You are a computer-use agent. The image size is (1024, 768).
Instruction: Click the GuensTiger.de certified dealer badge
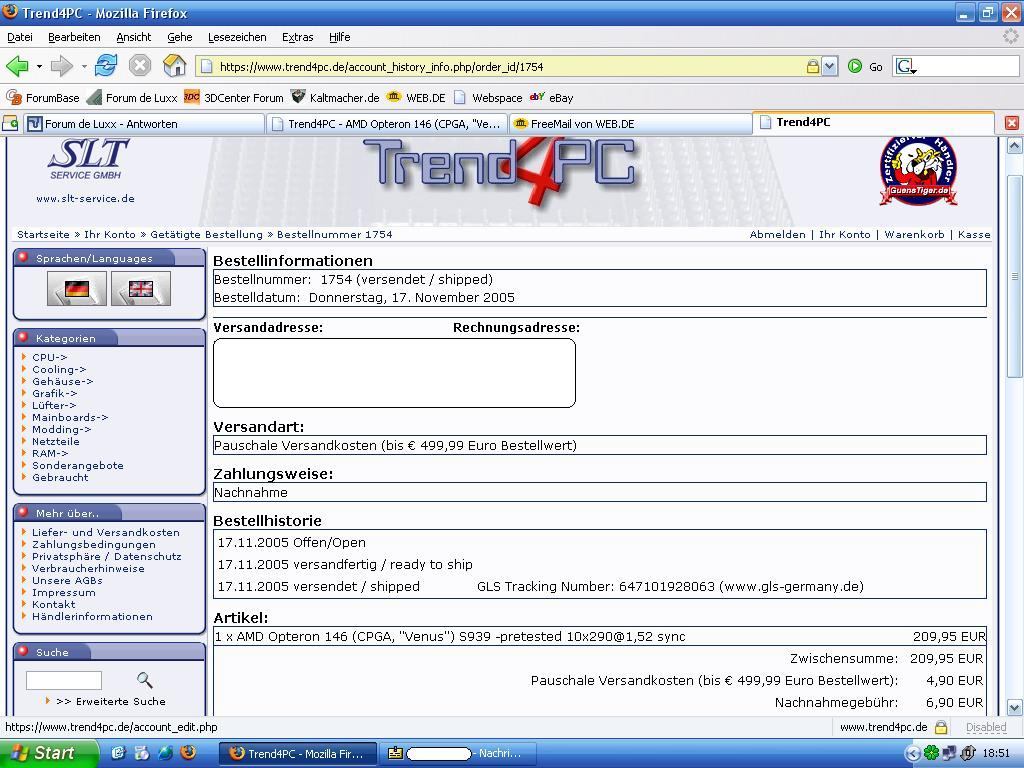coord(918,171)
